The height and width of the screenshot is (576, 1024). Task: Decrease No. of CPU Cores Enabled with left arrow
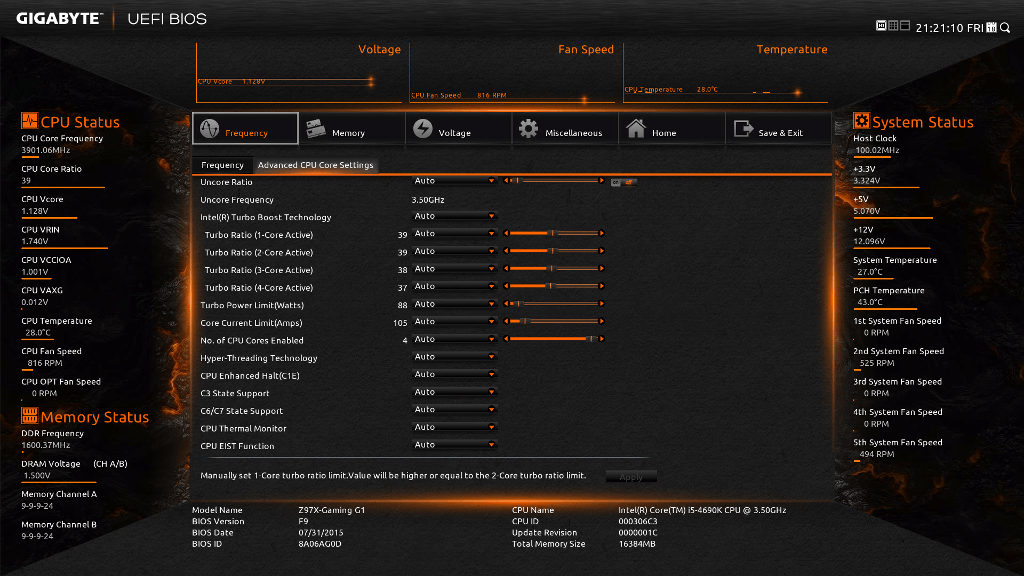[506, 339]
